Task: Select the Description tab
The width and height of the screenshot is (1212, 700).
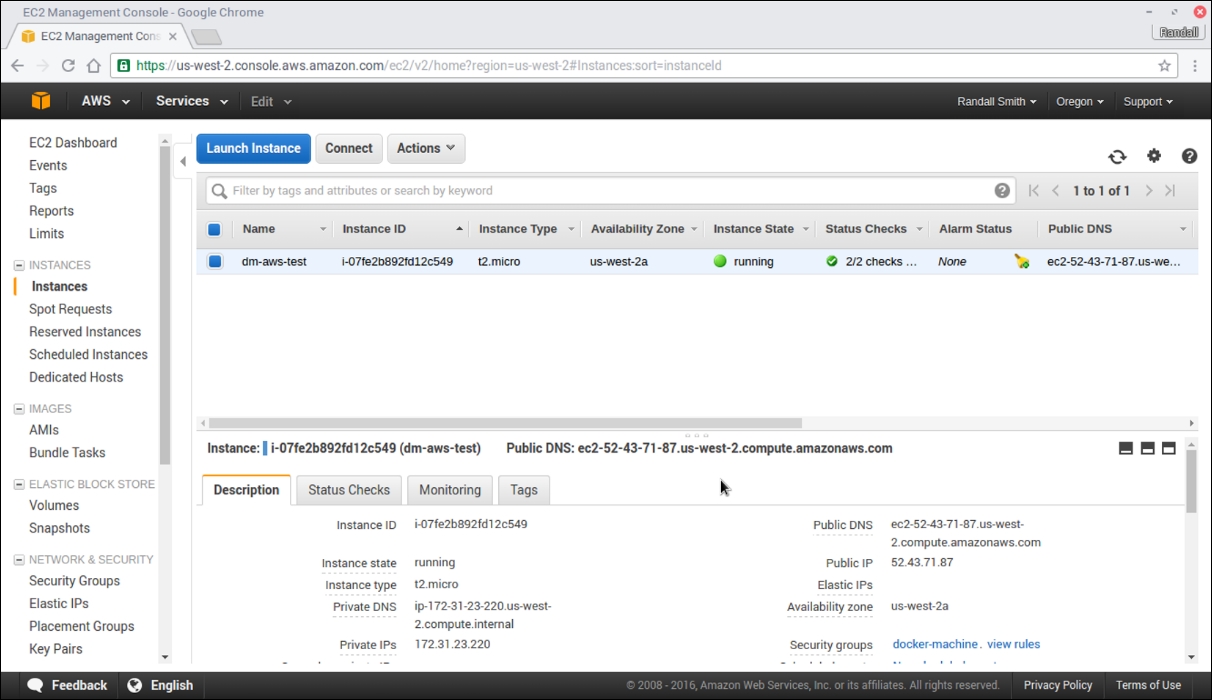Action: (246, 490)
